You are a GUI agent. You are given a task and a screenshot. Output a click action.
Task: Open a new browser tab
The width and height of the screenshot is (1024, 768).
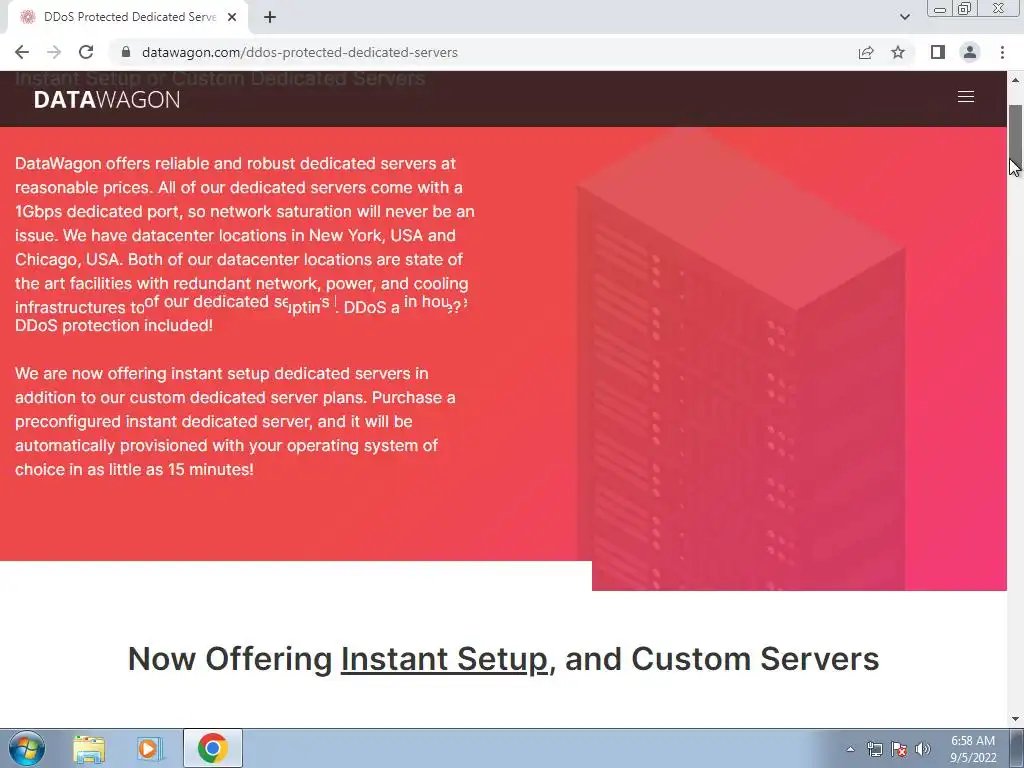(270, 17)
